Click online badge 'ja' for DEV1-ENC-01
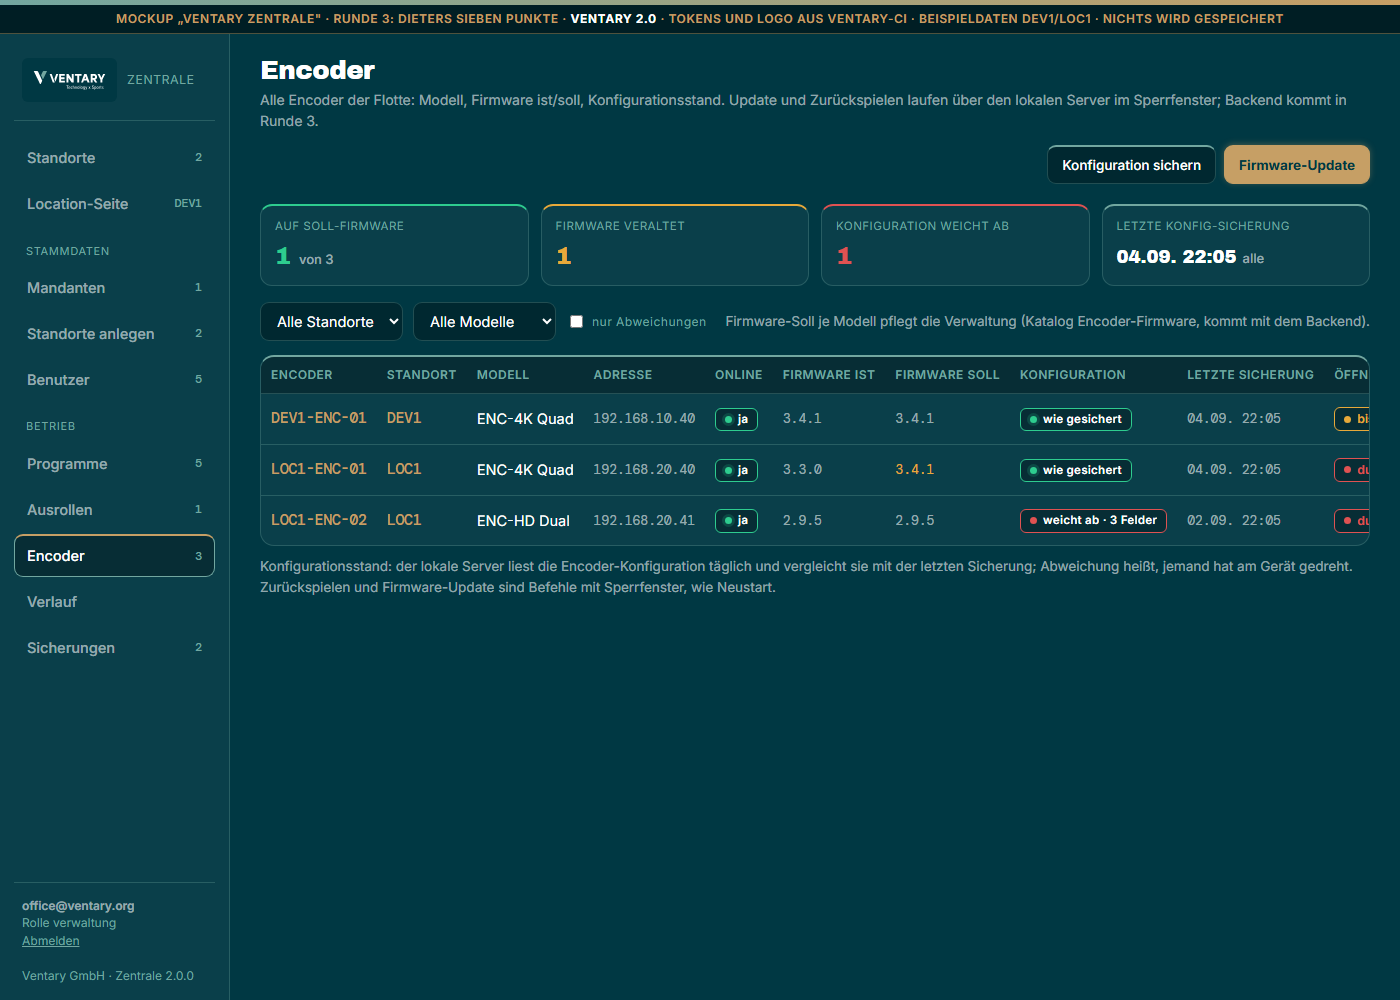Viewport: 1400px width, 1000px height. click(x=736, y=419)
